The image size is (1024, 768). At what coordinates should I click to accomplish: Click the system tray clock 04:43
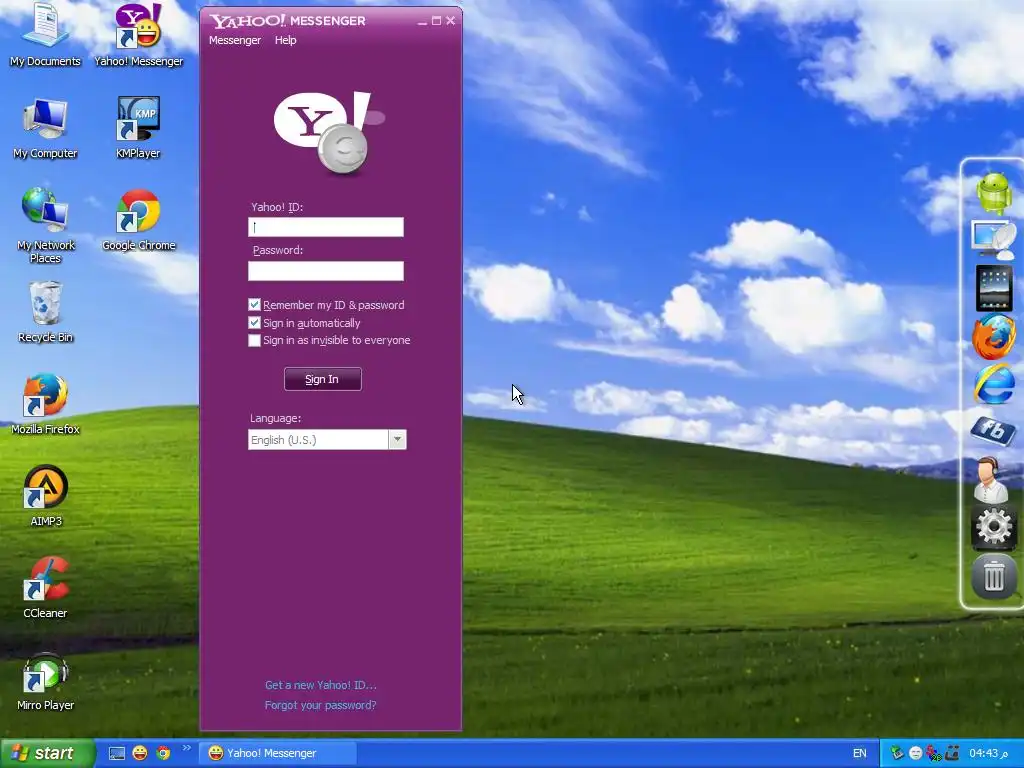tap(988, 754)
